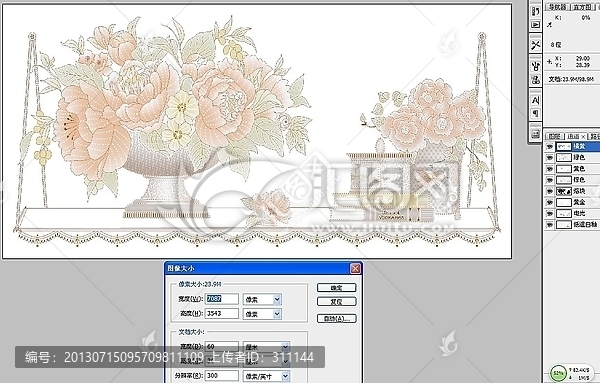
Task: Open the Tool Presets crossed-tools icon
Action: pyautogui.click(x=535, y=45)
